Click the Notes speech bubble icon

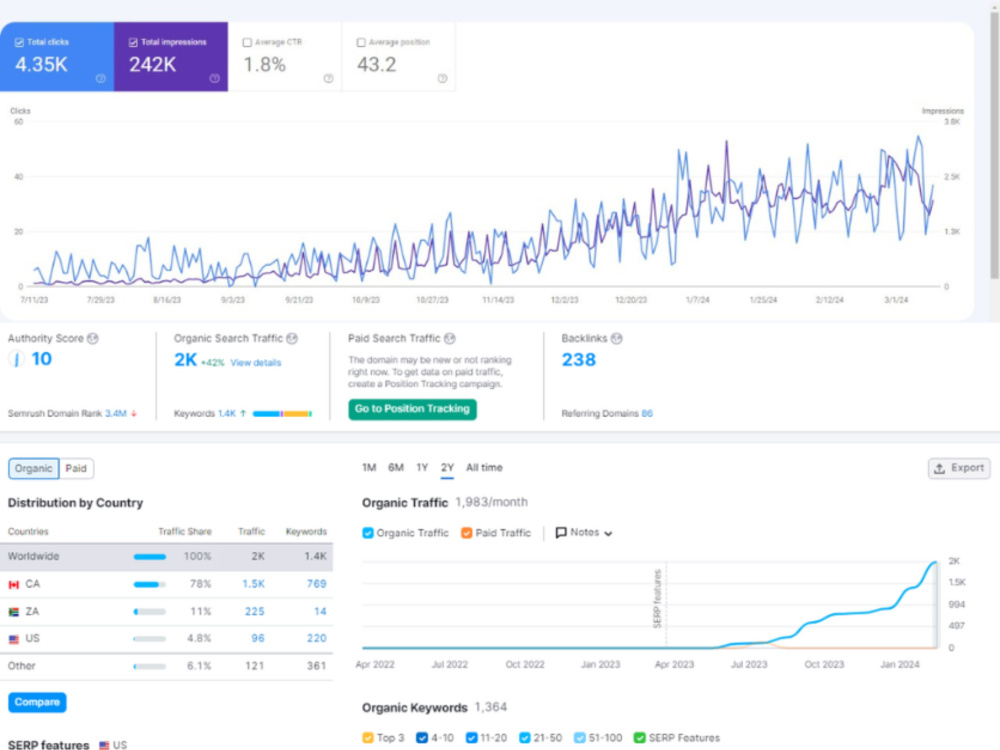click(561, 533)
